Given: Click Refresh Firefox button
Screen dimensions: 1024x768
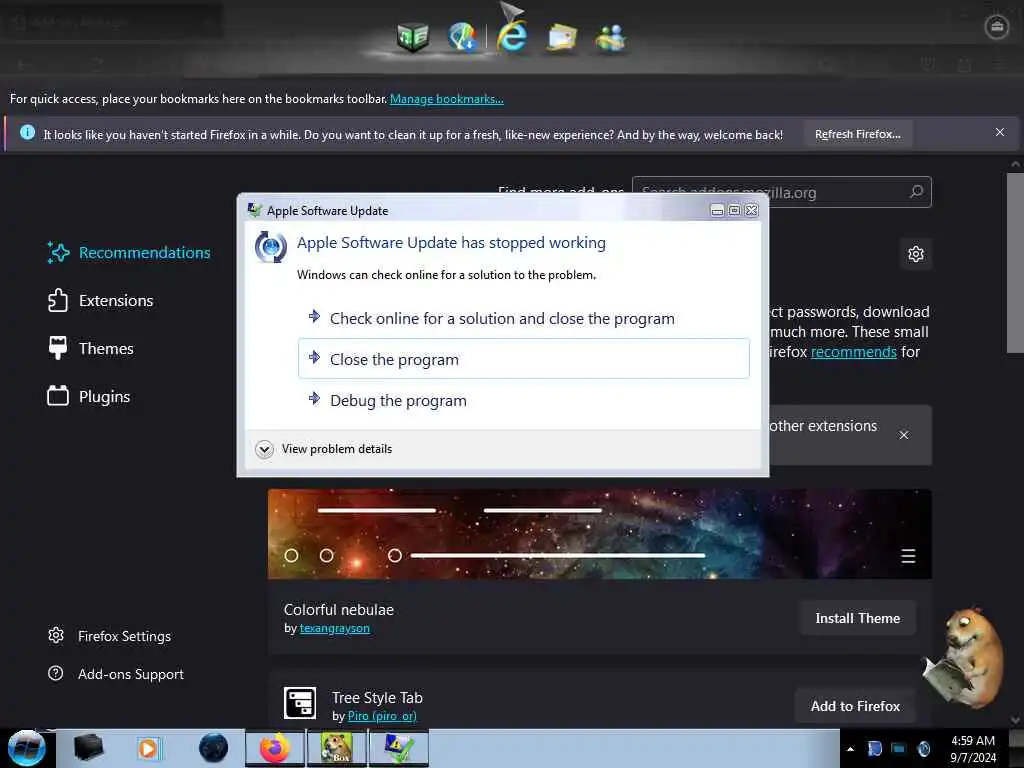Looking at the screenshot, I should coord(857,134).
